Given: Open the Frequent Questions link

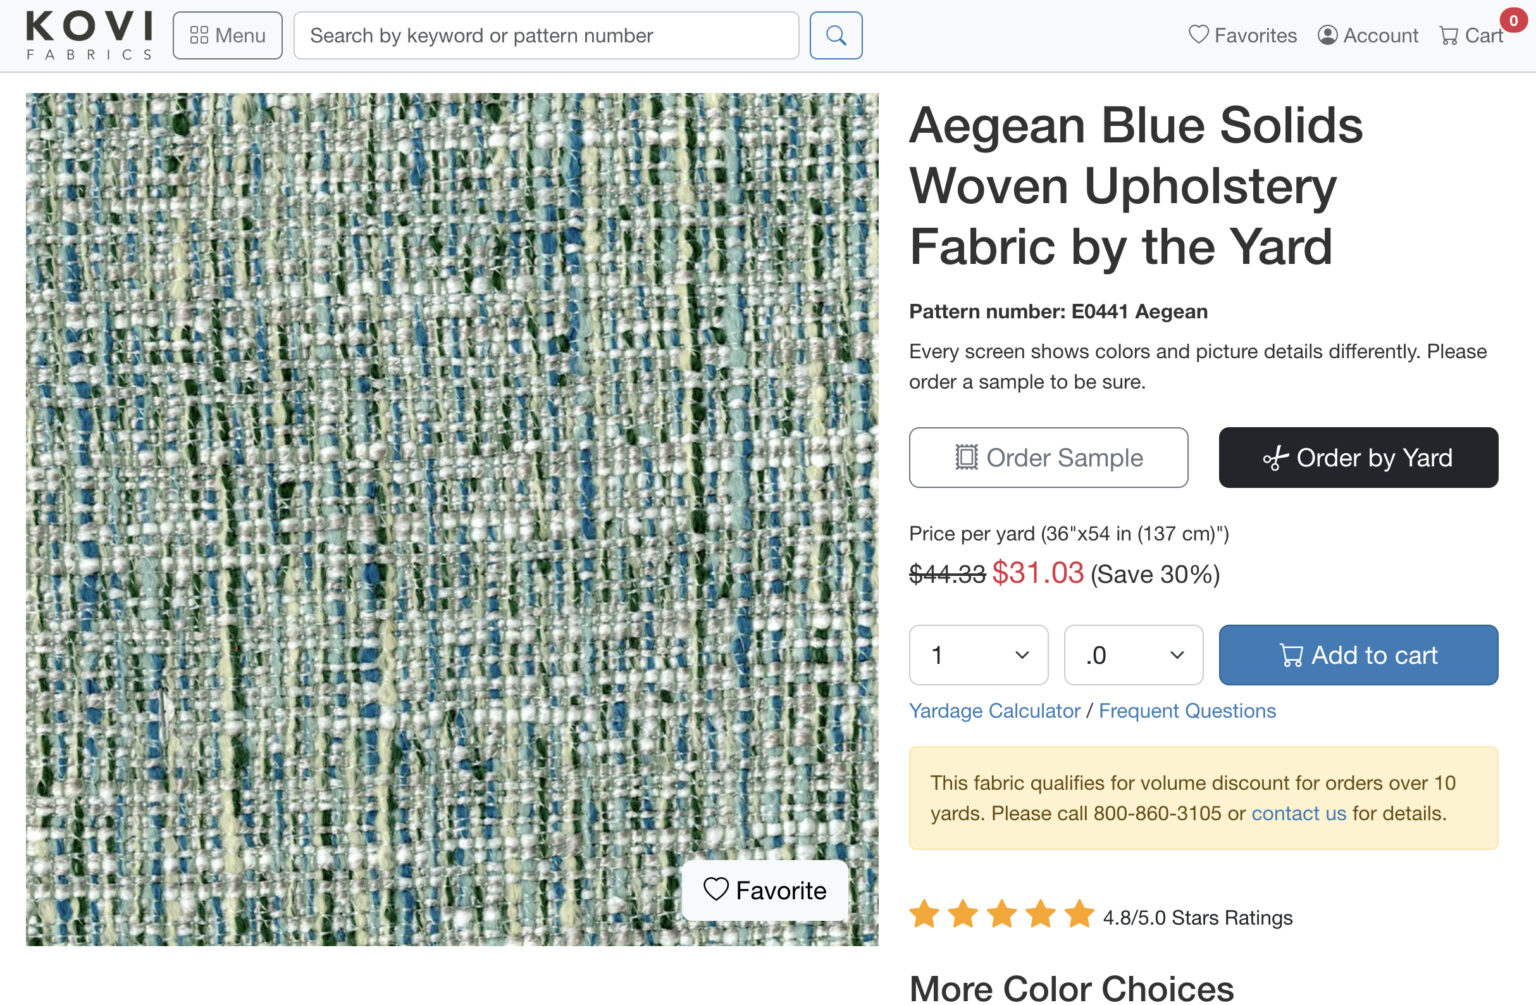Looking at the screenshot, I should pyautogui.click(x=1187, y=711).
